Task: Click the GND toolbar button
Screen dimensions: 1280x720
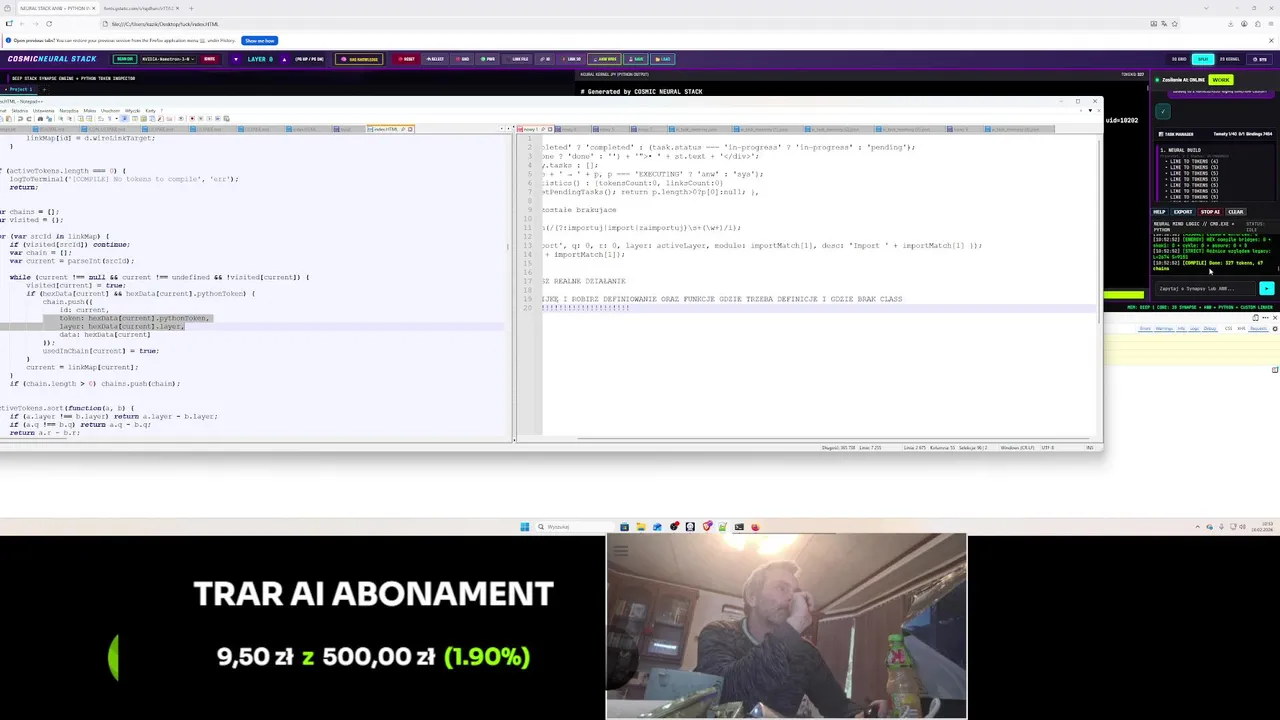Action: pos(463,59)
